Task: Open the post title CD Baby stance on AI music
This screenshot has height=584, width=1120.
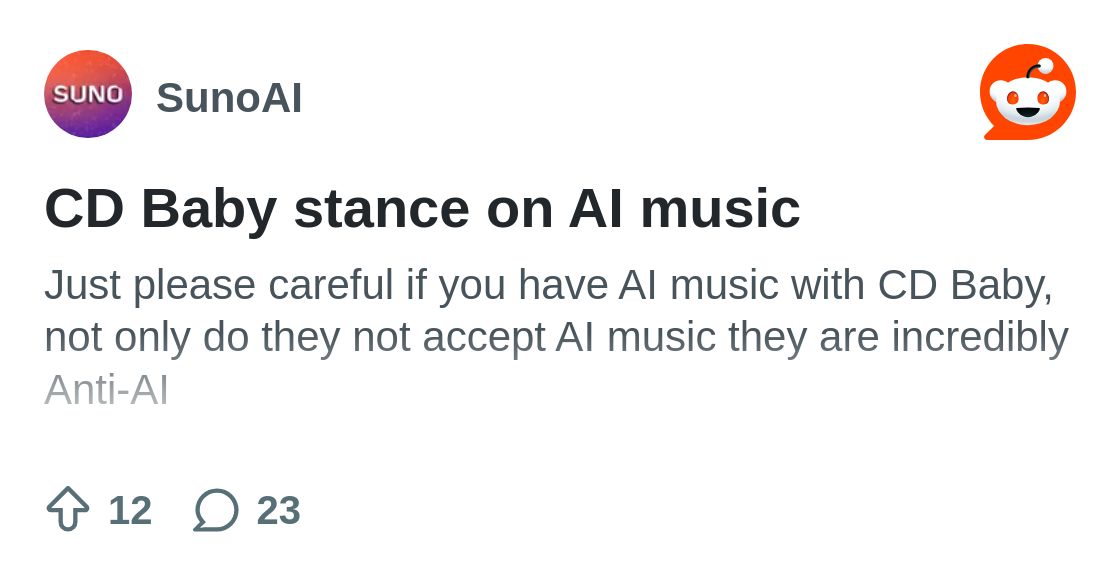Action: click(422, 208)
